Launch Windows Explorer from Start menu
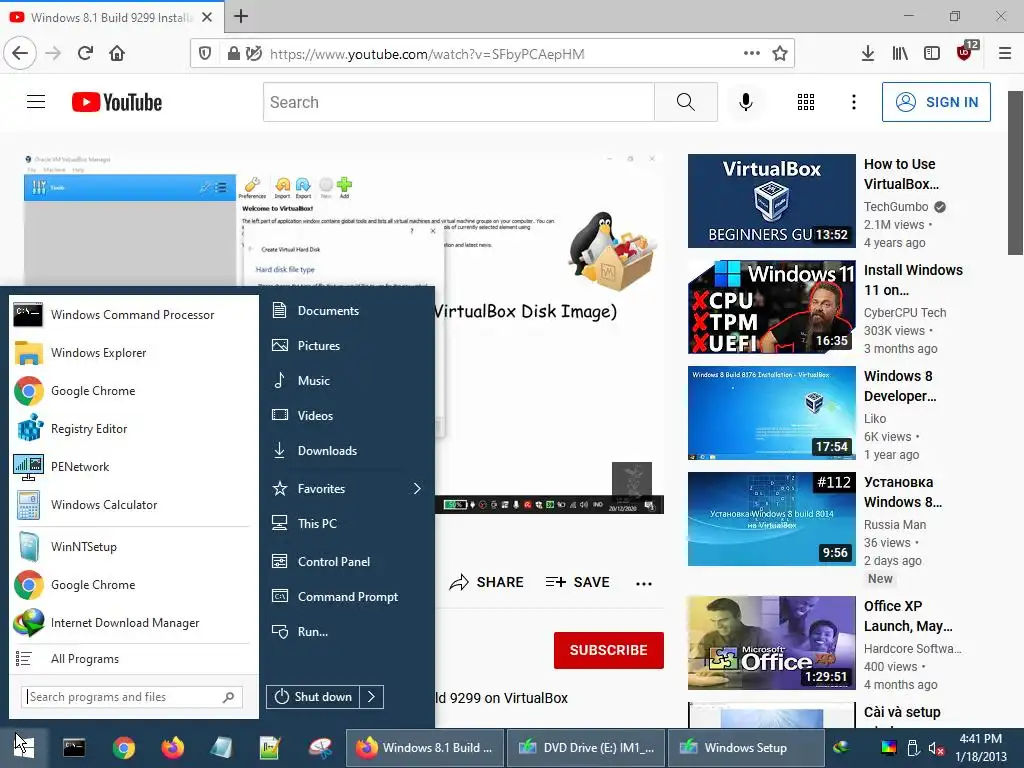 coord(133,353)
